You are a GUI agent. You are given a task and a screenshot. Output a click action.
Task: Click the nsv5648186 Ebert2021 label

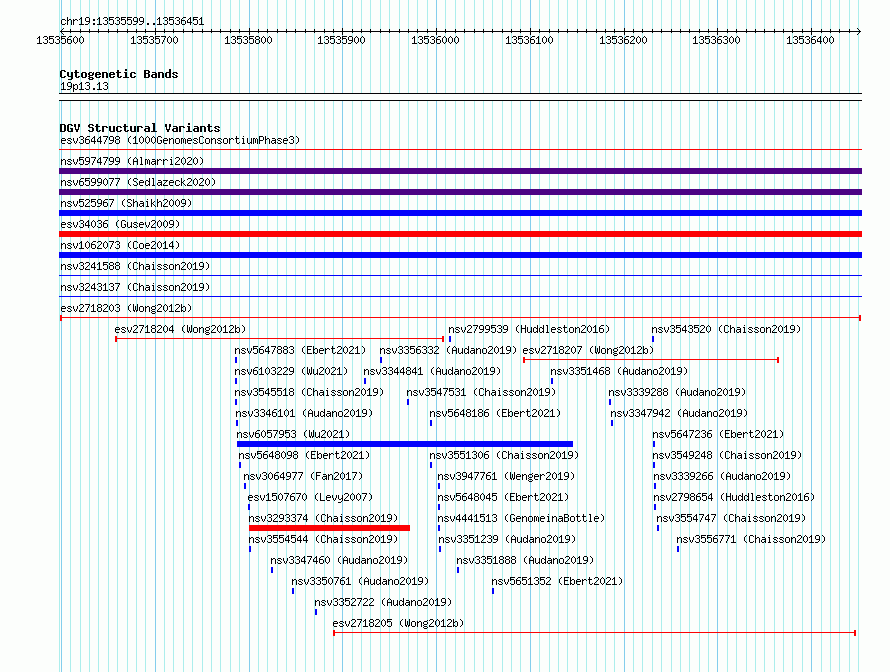coord(495,413)
